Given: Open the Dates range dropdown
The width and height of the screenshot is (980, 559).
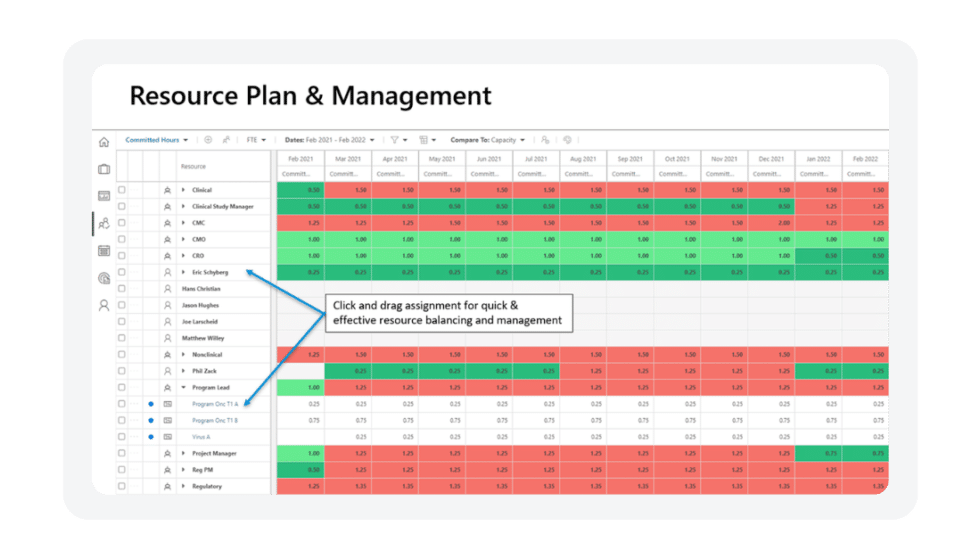Looking at the screenshot, I should [329, 140].
